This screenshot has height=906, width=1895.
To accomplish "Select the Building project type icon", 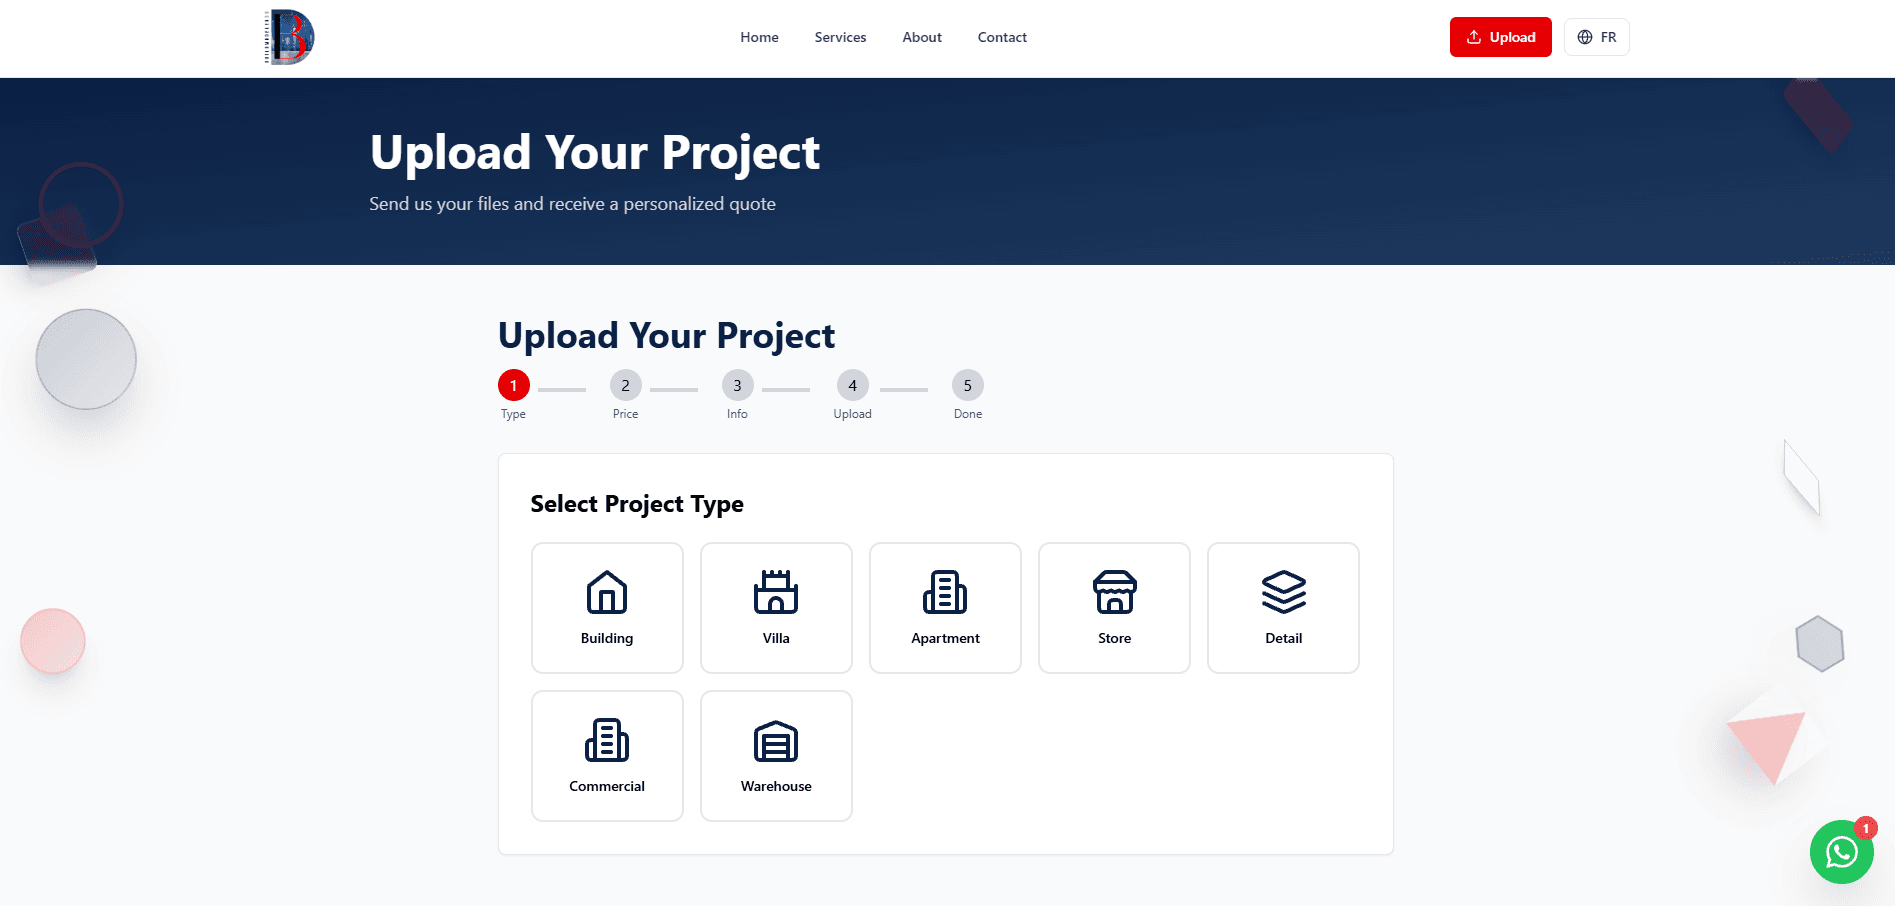I will point(606,593).
